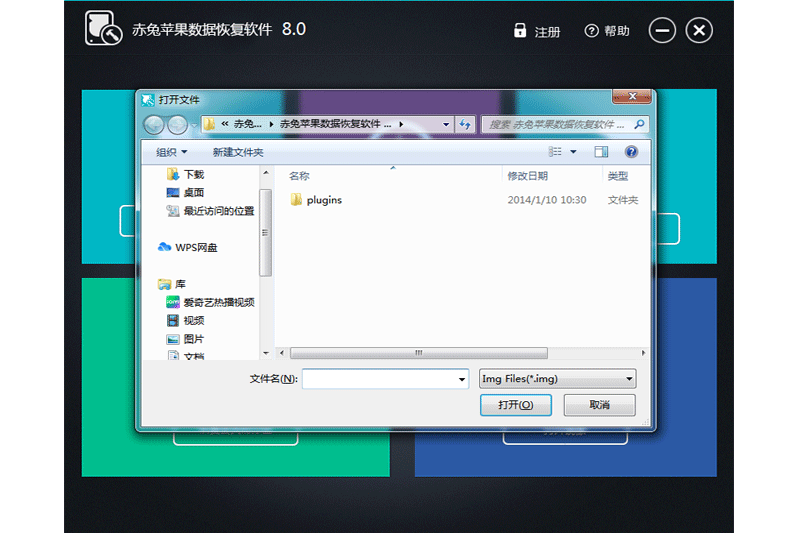800x533 pixels.
Task: Click the 取消 button
Action: tap(599, 405)
